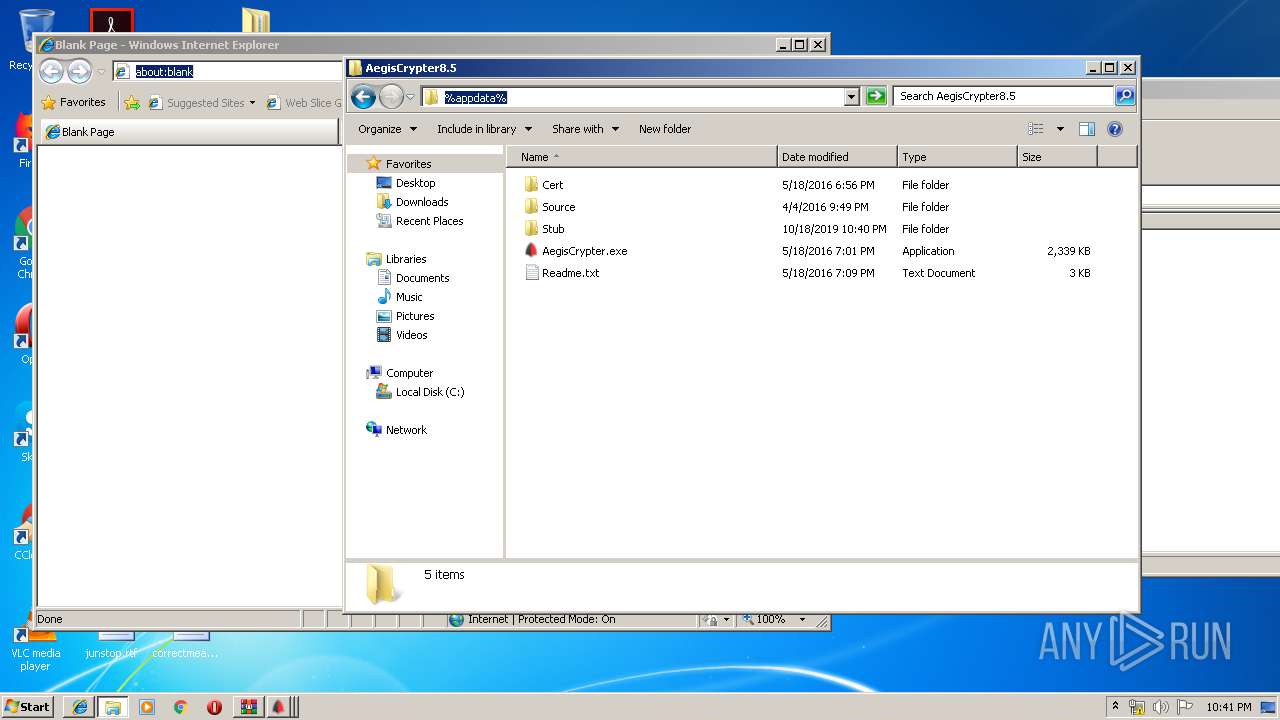Show hidden tray icons arrow
Image resolution: width=1280 pixels, height=720 pixels.
pyautogui.click(x=1115, y=706)
